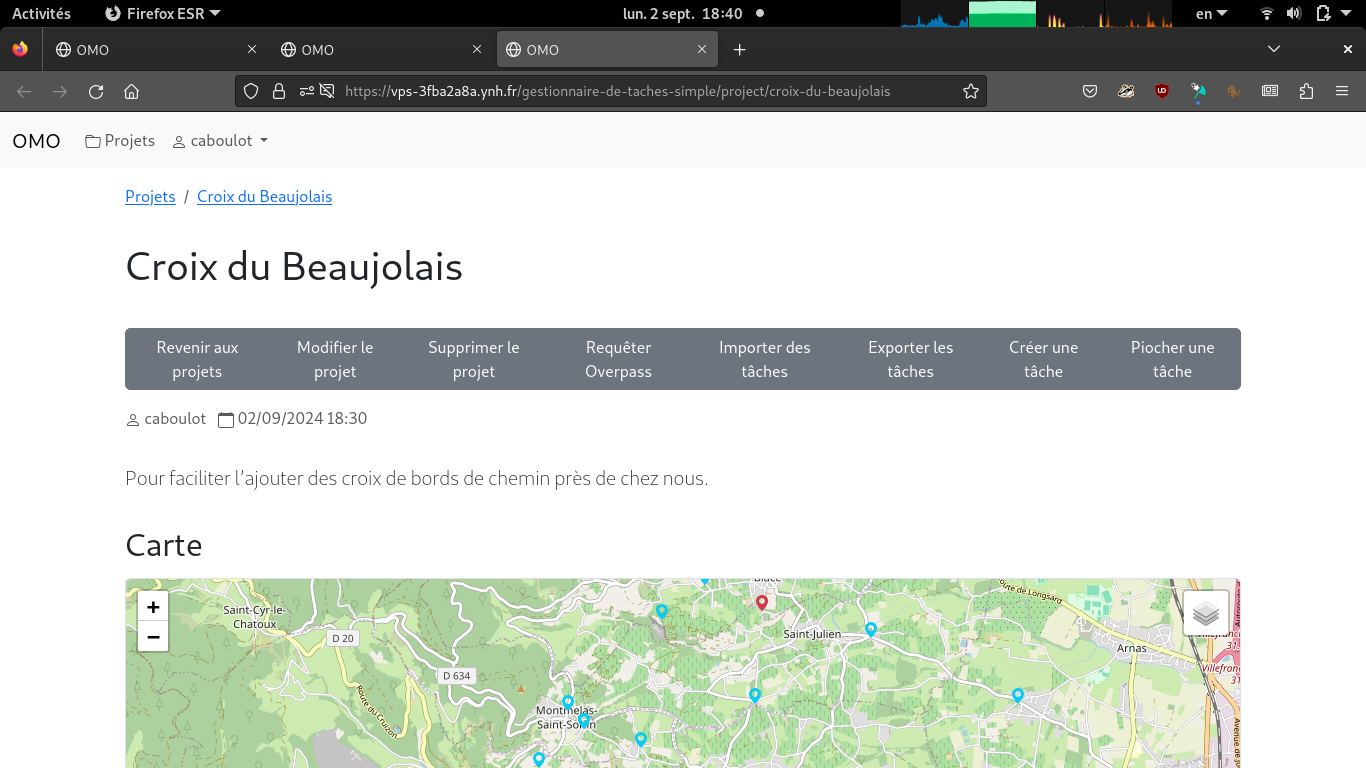Image resolution: width=1366 pixels, height=768 pixels.
Task: Reload the current page
Action: tap(96, 91)
